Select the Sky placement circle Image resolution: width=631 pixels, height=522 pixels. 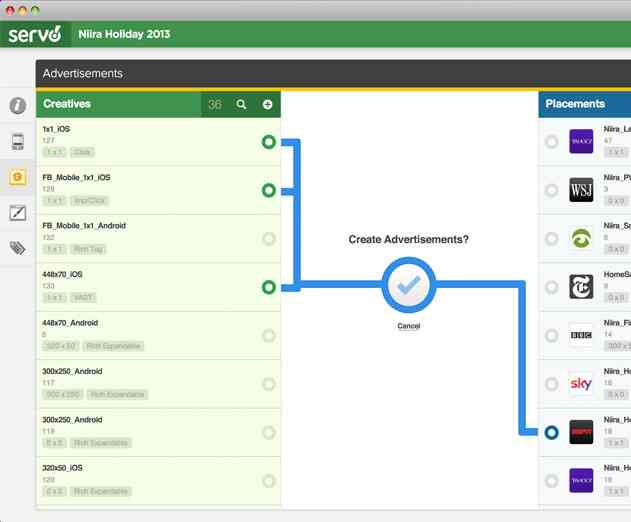(x=551, y=384)
